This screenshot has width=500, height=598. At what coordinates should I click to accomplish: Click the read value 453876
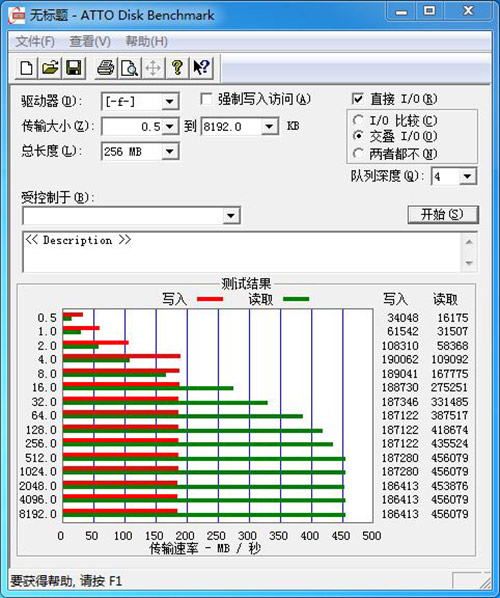point(449,486)
